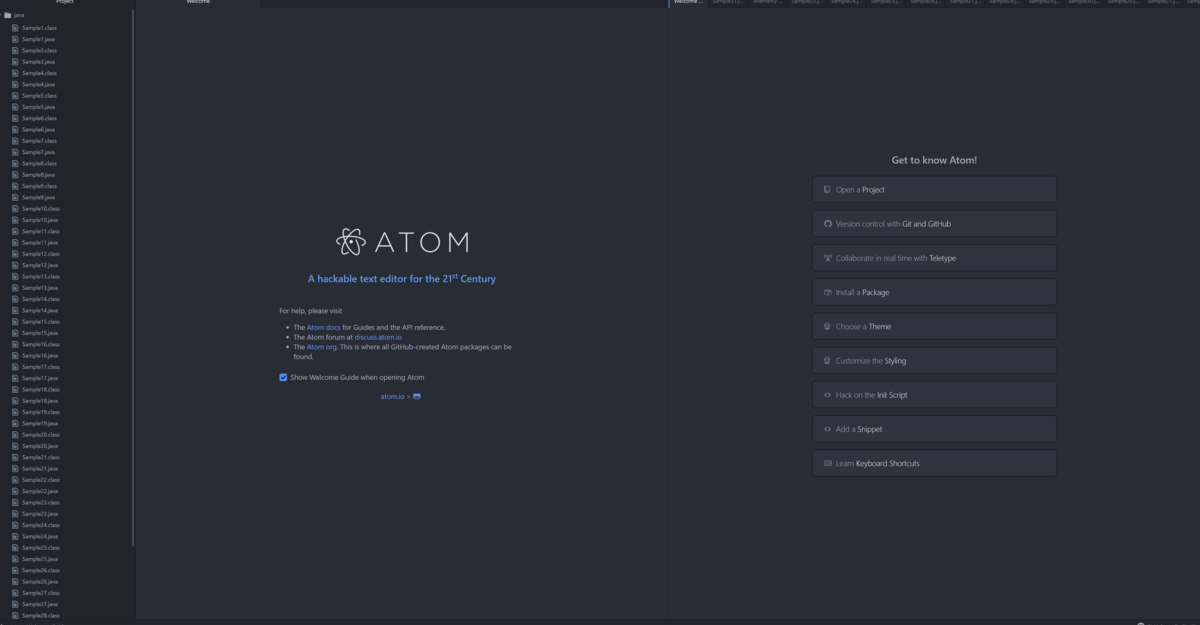Open Sample24.class in the tree
Screen dimensions: 1200x625
[x=41, y=525]
